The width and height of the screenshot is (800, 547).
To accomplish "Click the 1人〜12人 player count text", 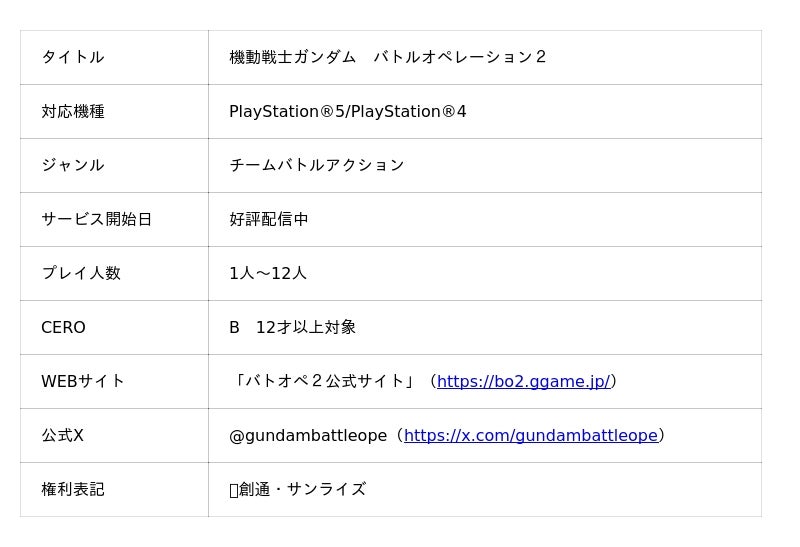I will click(x=268, y=274).
